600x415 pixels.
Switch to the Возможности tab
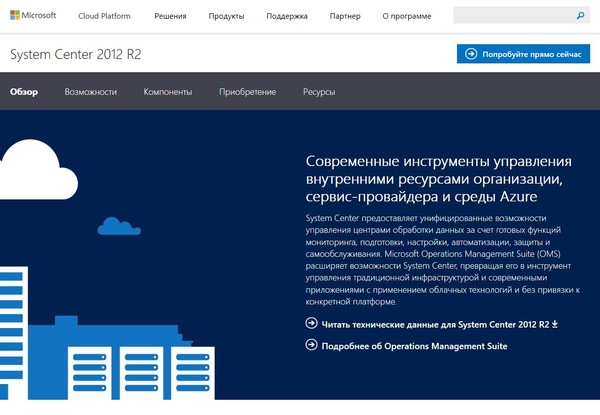coord(90,92)
